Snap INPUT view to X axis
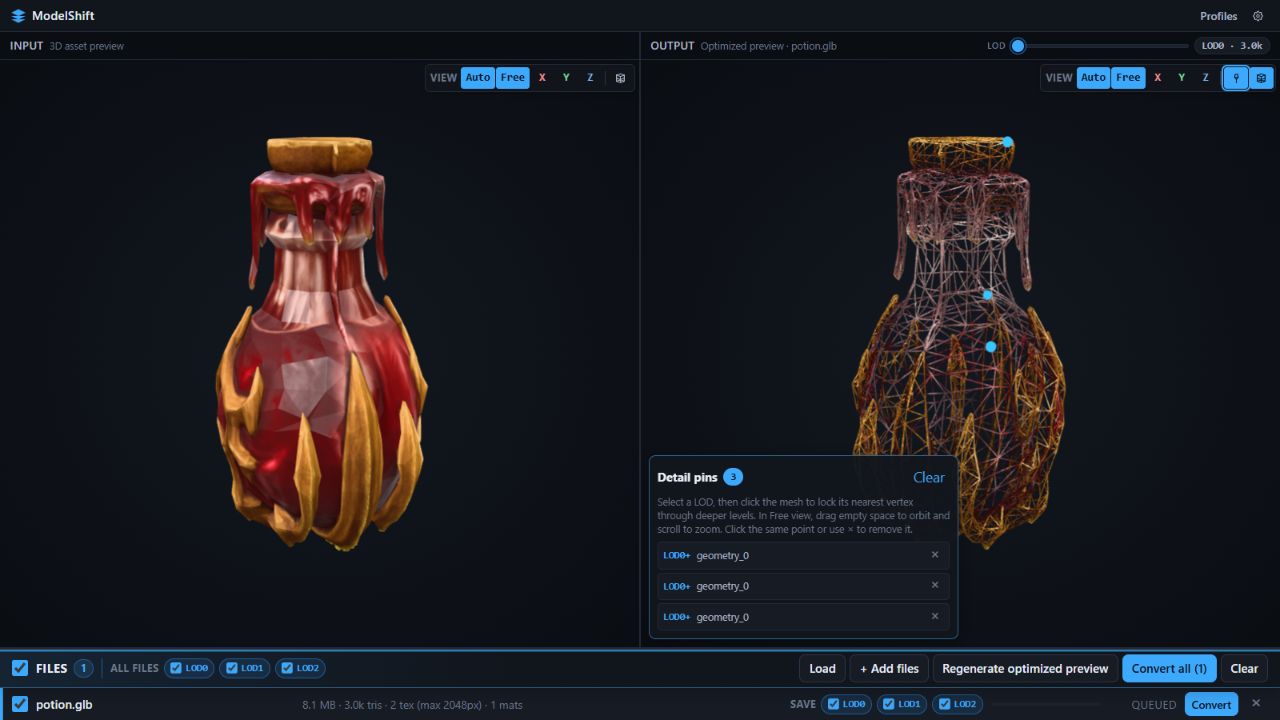Viewport: 1280px width, 720px height. click(542, 78)
